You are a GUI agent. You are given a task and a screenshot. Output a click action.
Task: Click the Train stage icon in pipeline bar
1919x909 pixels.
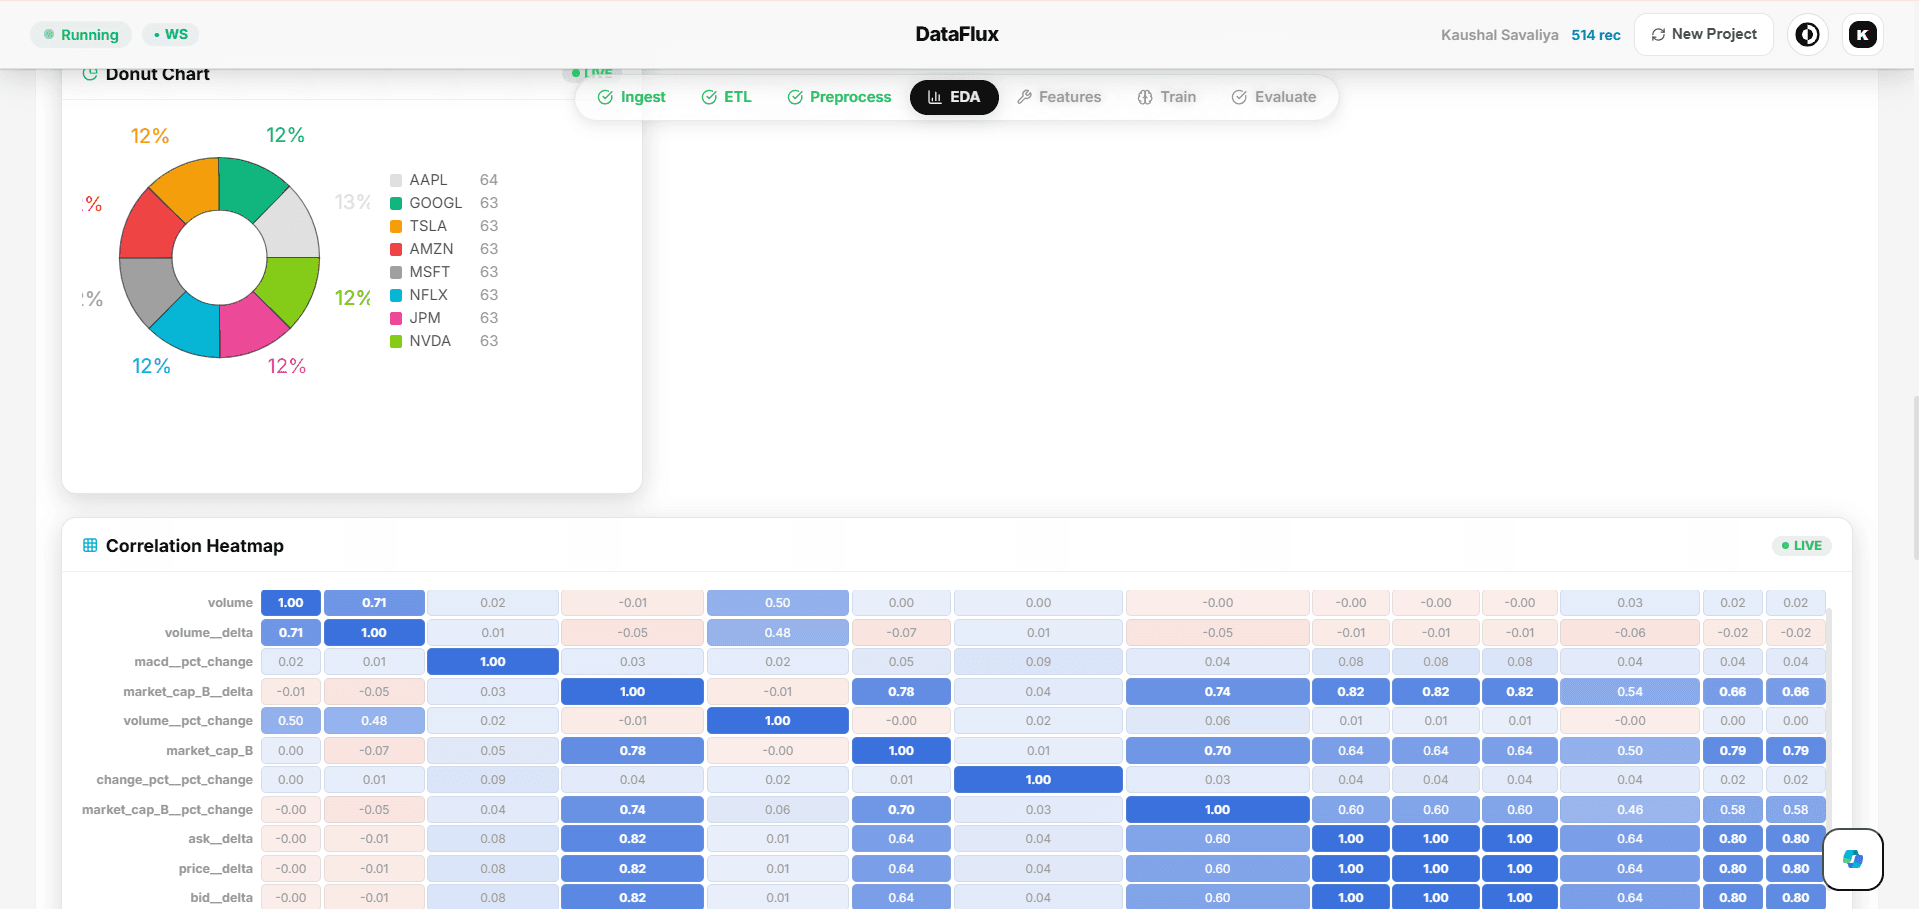pyautogui.click(x=1144, y=97)
